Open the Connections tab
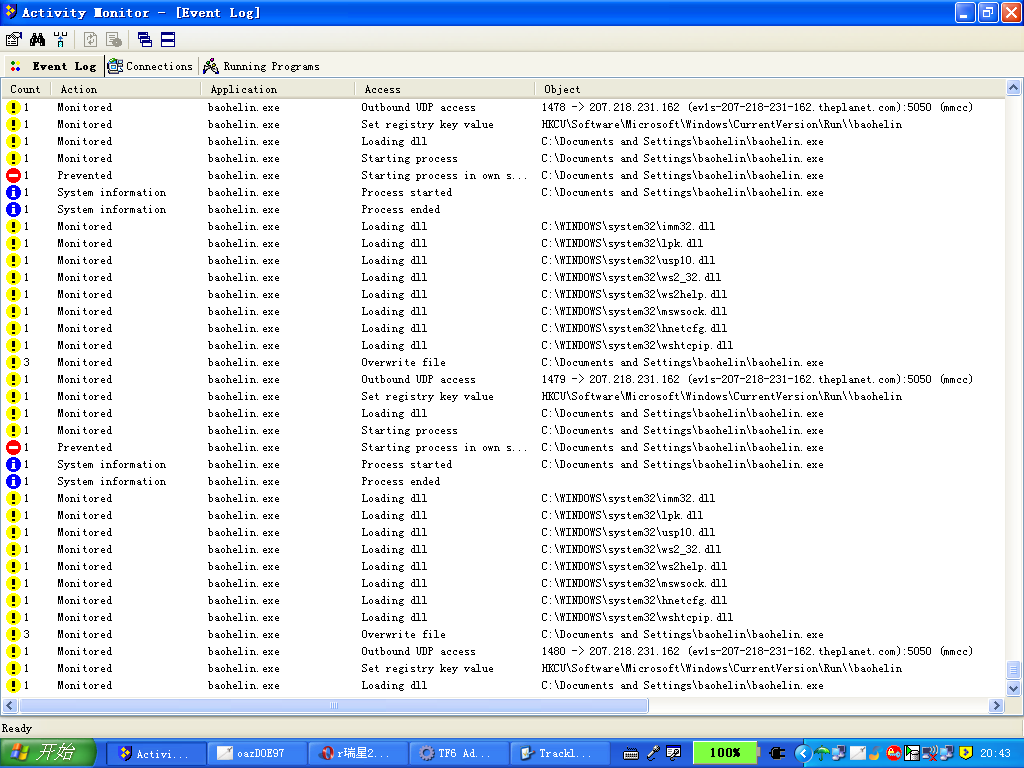The image size is (1024, 768). 151,66
